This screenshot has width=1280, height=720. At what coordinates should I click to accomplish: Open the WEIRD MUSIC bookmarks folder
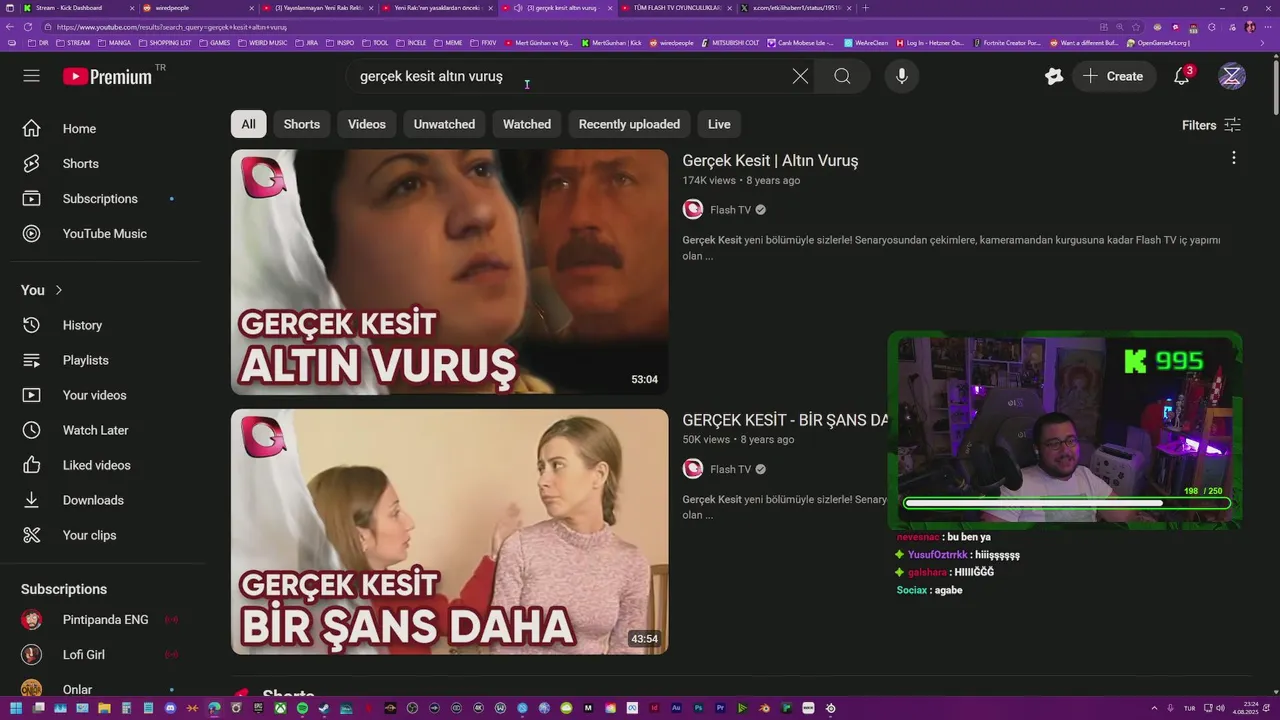point(262,43)
